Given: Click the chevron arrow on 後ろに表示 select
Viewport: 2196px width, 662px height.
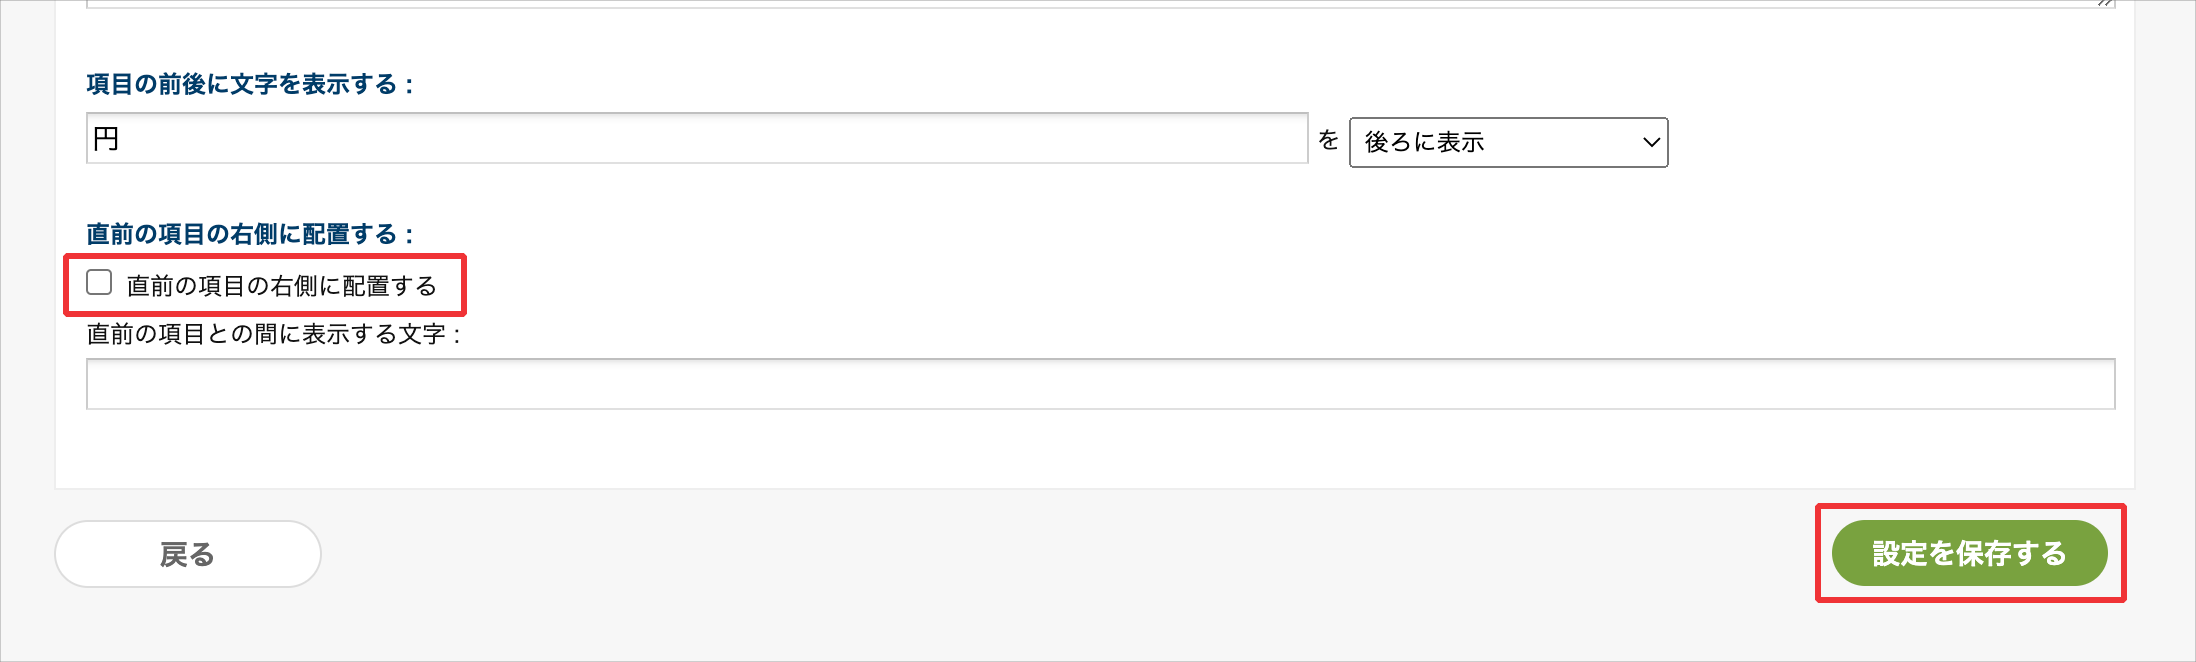Looking at the screenshot, I should tap(1651, 143).
